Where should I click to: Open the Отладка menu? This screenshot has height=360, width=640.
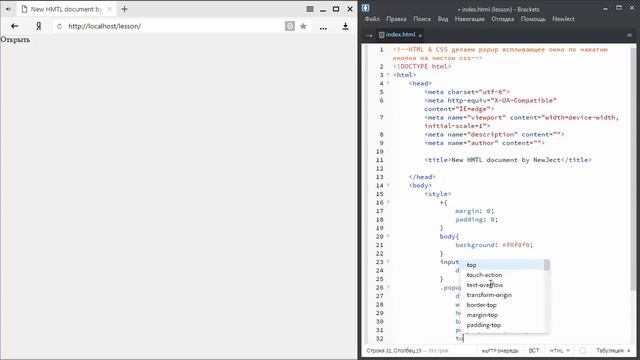pos(502,19)
